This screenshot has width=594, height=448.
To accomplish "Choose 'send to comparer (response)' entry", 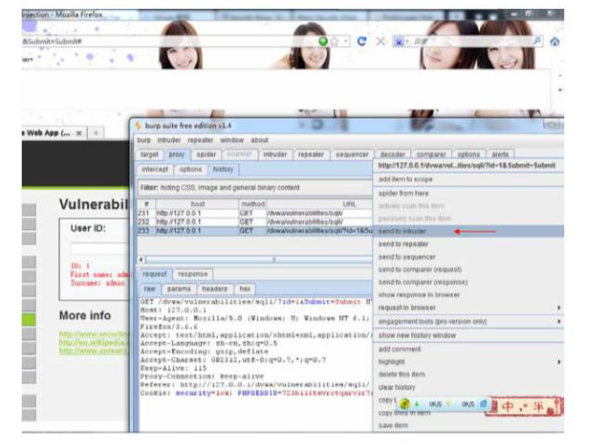I will (x=468, y=283).
